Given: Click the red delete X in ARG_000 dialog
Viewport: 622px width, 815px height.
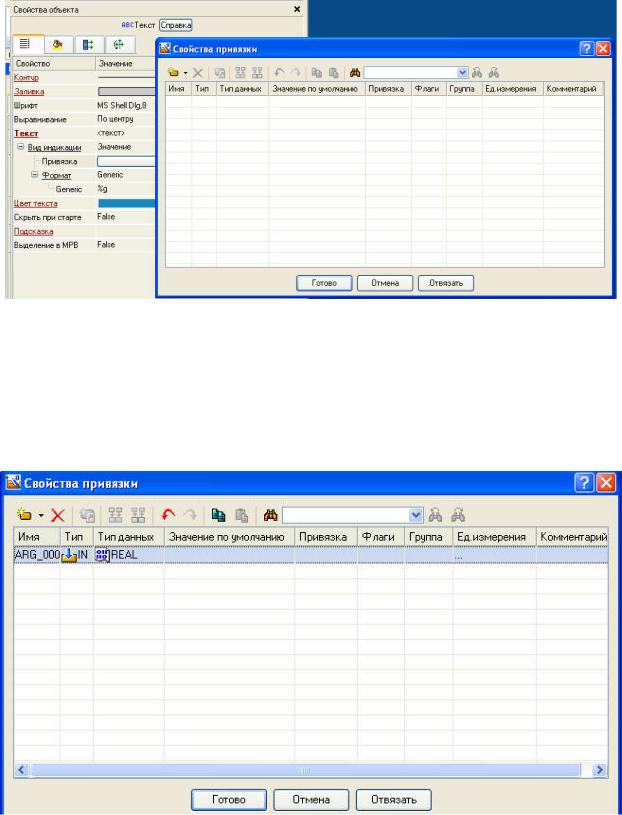Looking at the screenshot, I should click(57, 516).
